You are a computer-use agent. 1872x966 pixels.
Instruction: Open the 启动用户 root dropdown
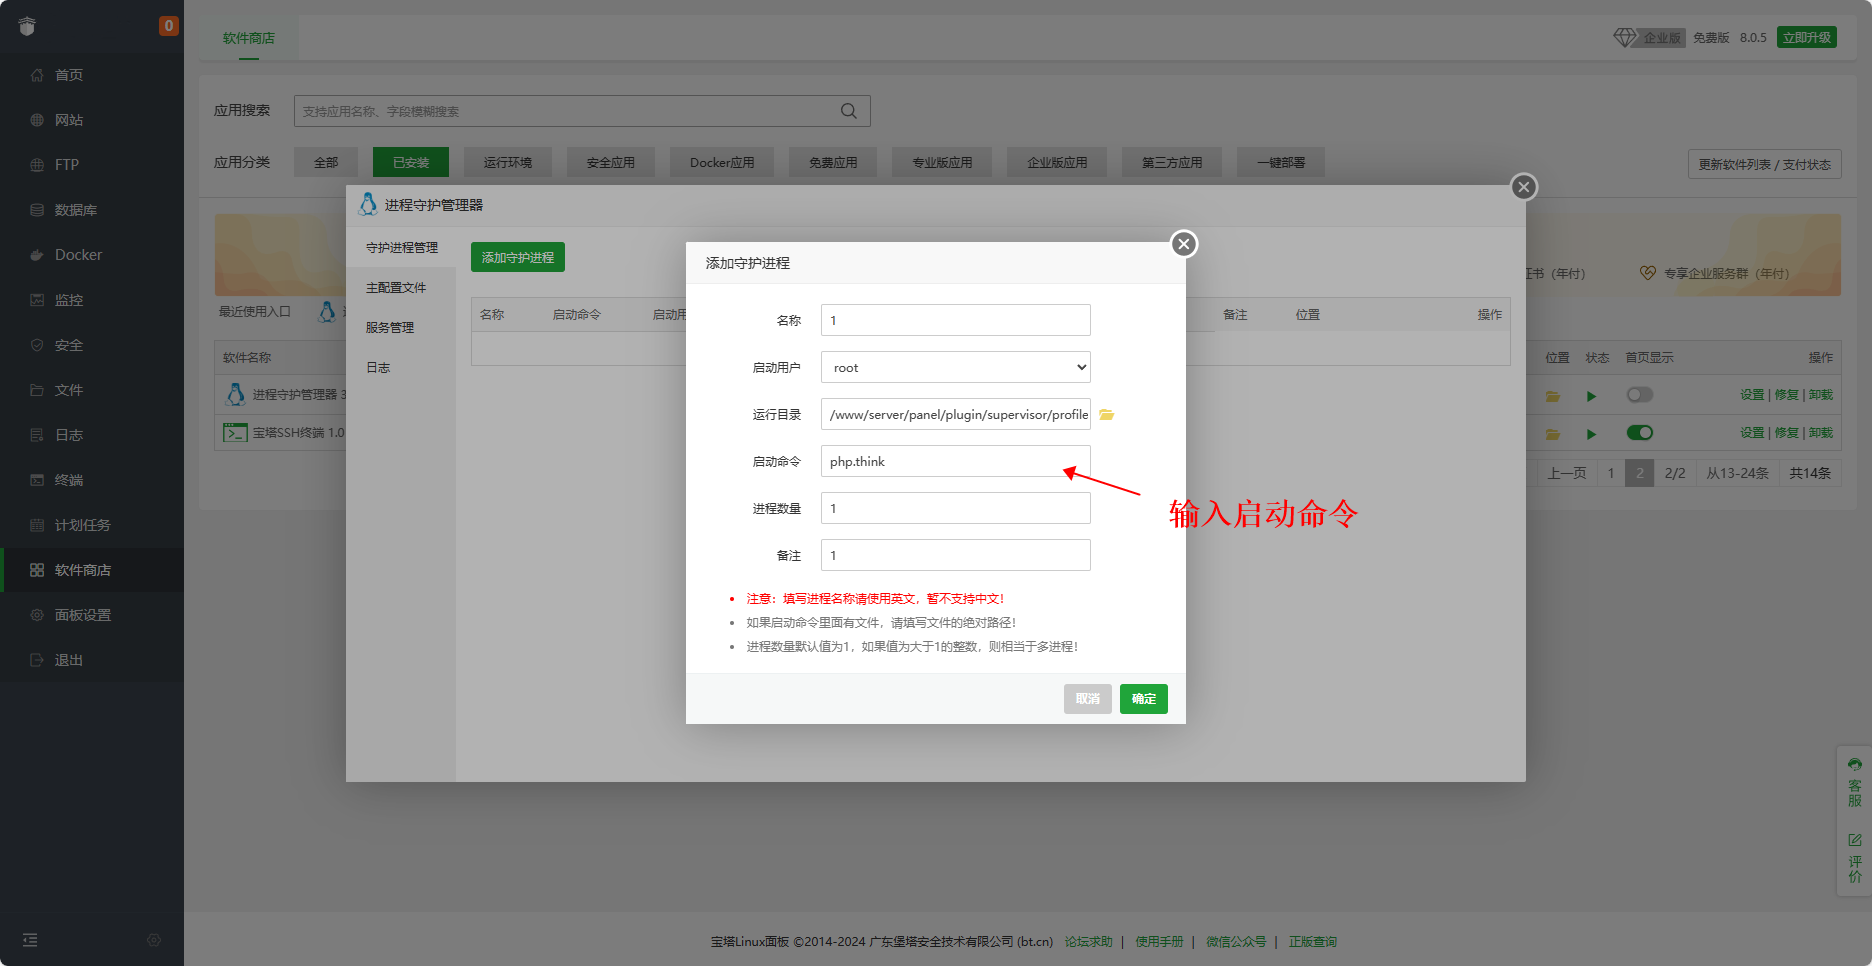955,368
